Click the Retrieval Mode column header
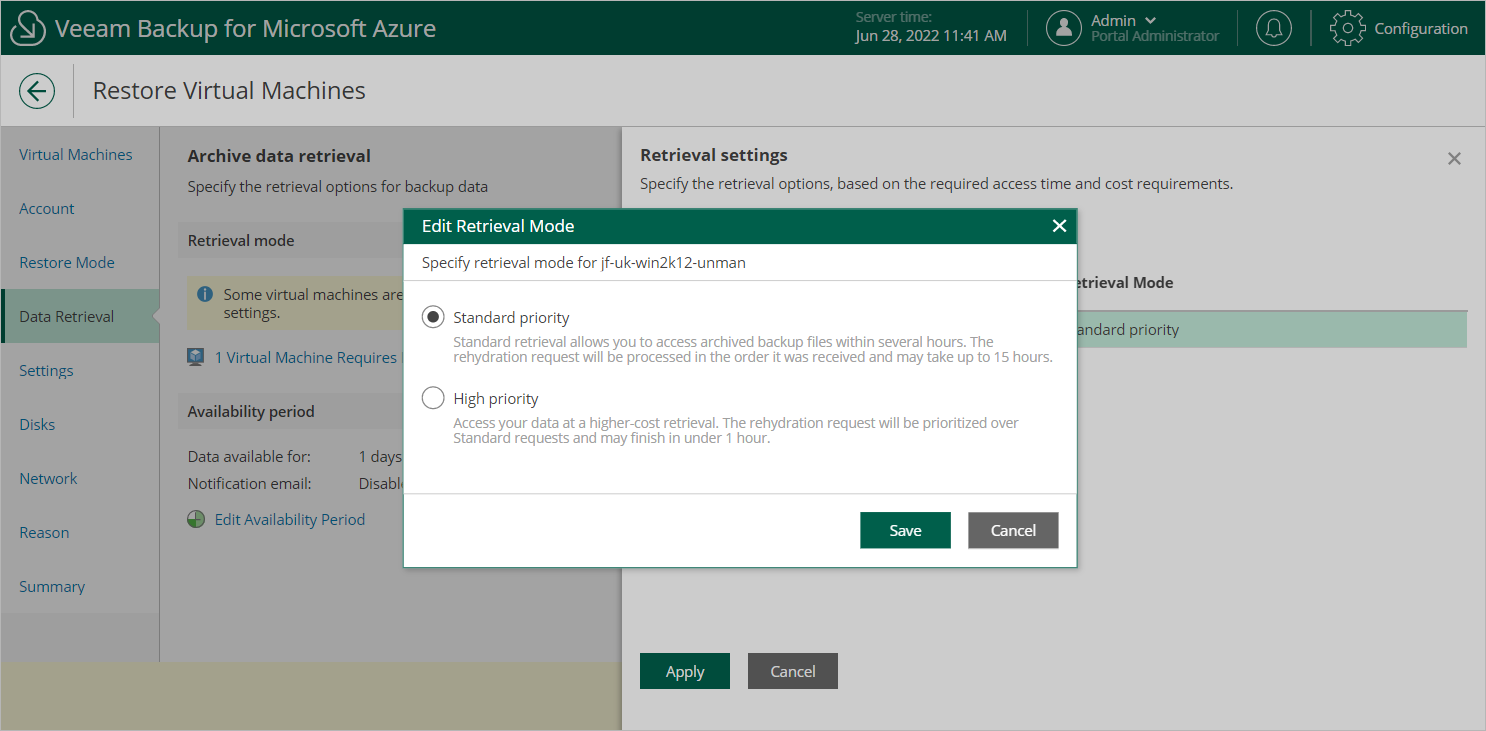The image size is (1486, 731). tap(1125, 282)
